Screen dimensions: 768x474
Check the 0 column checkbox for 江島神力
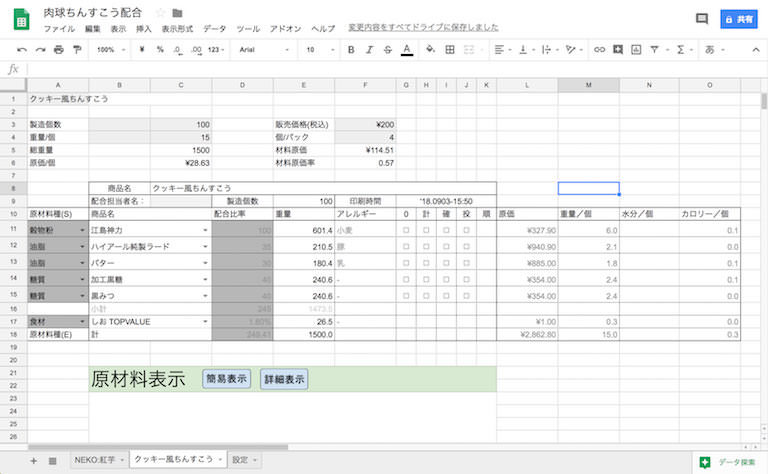406,230
